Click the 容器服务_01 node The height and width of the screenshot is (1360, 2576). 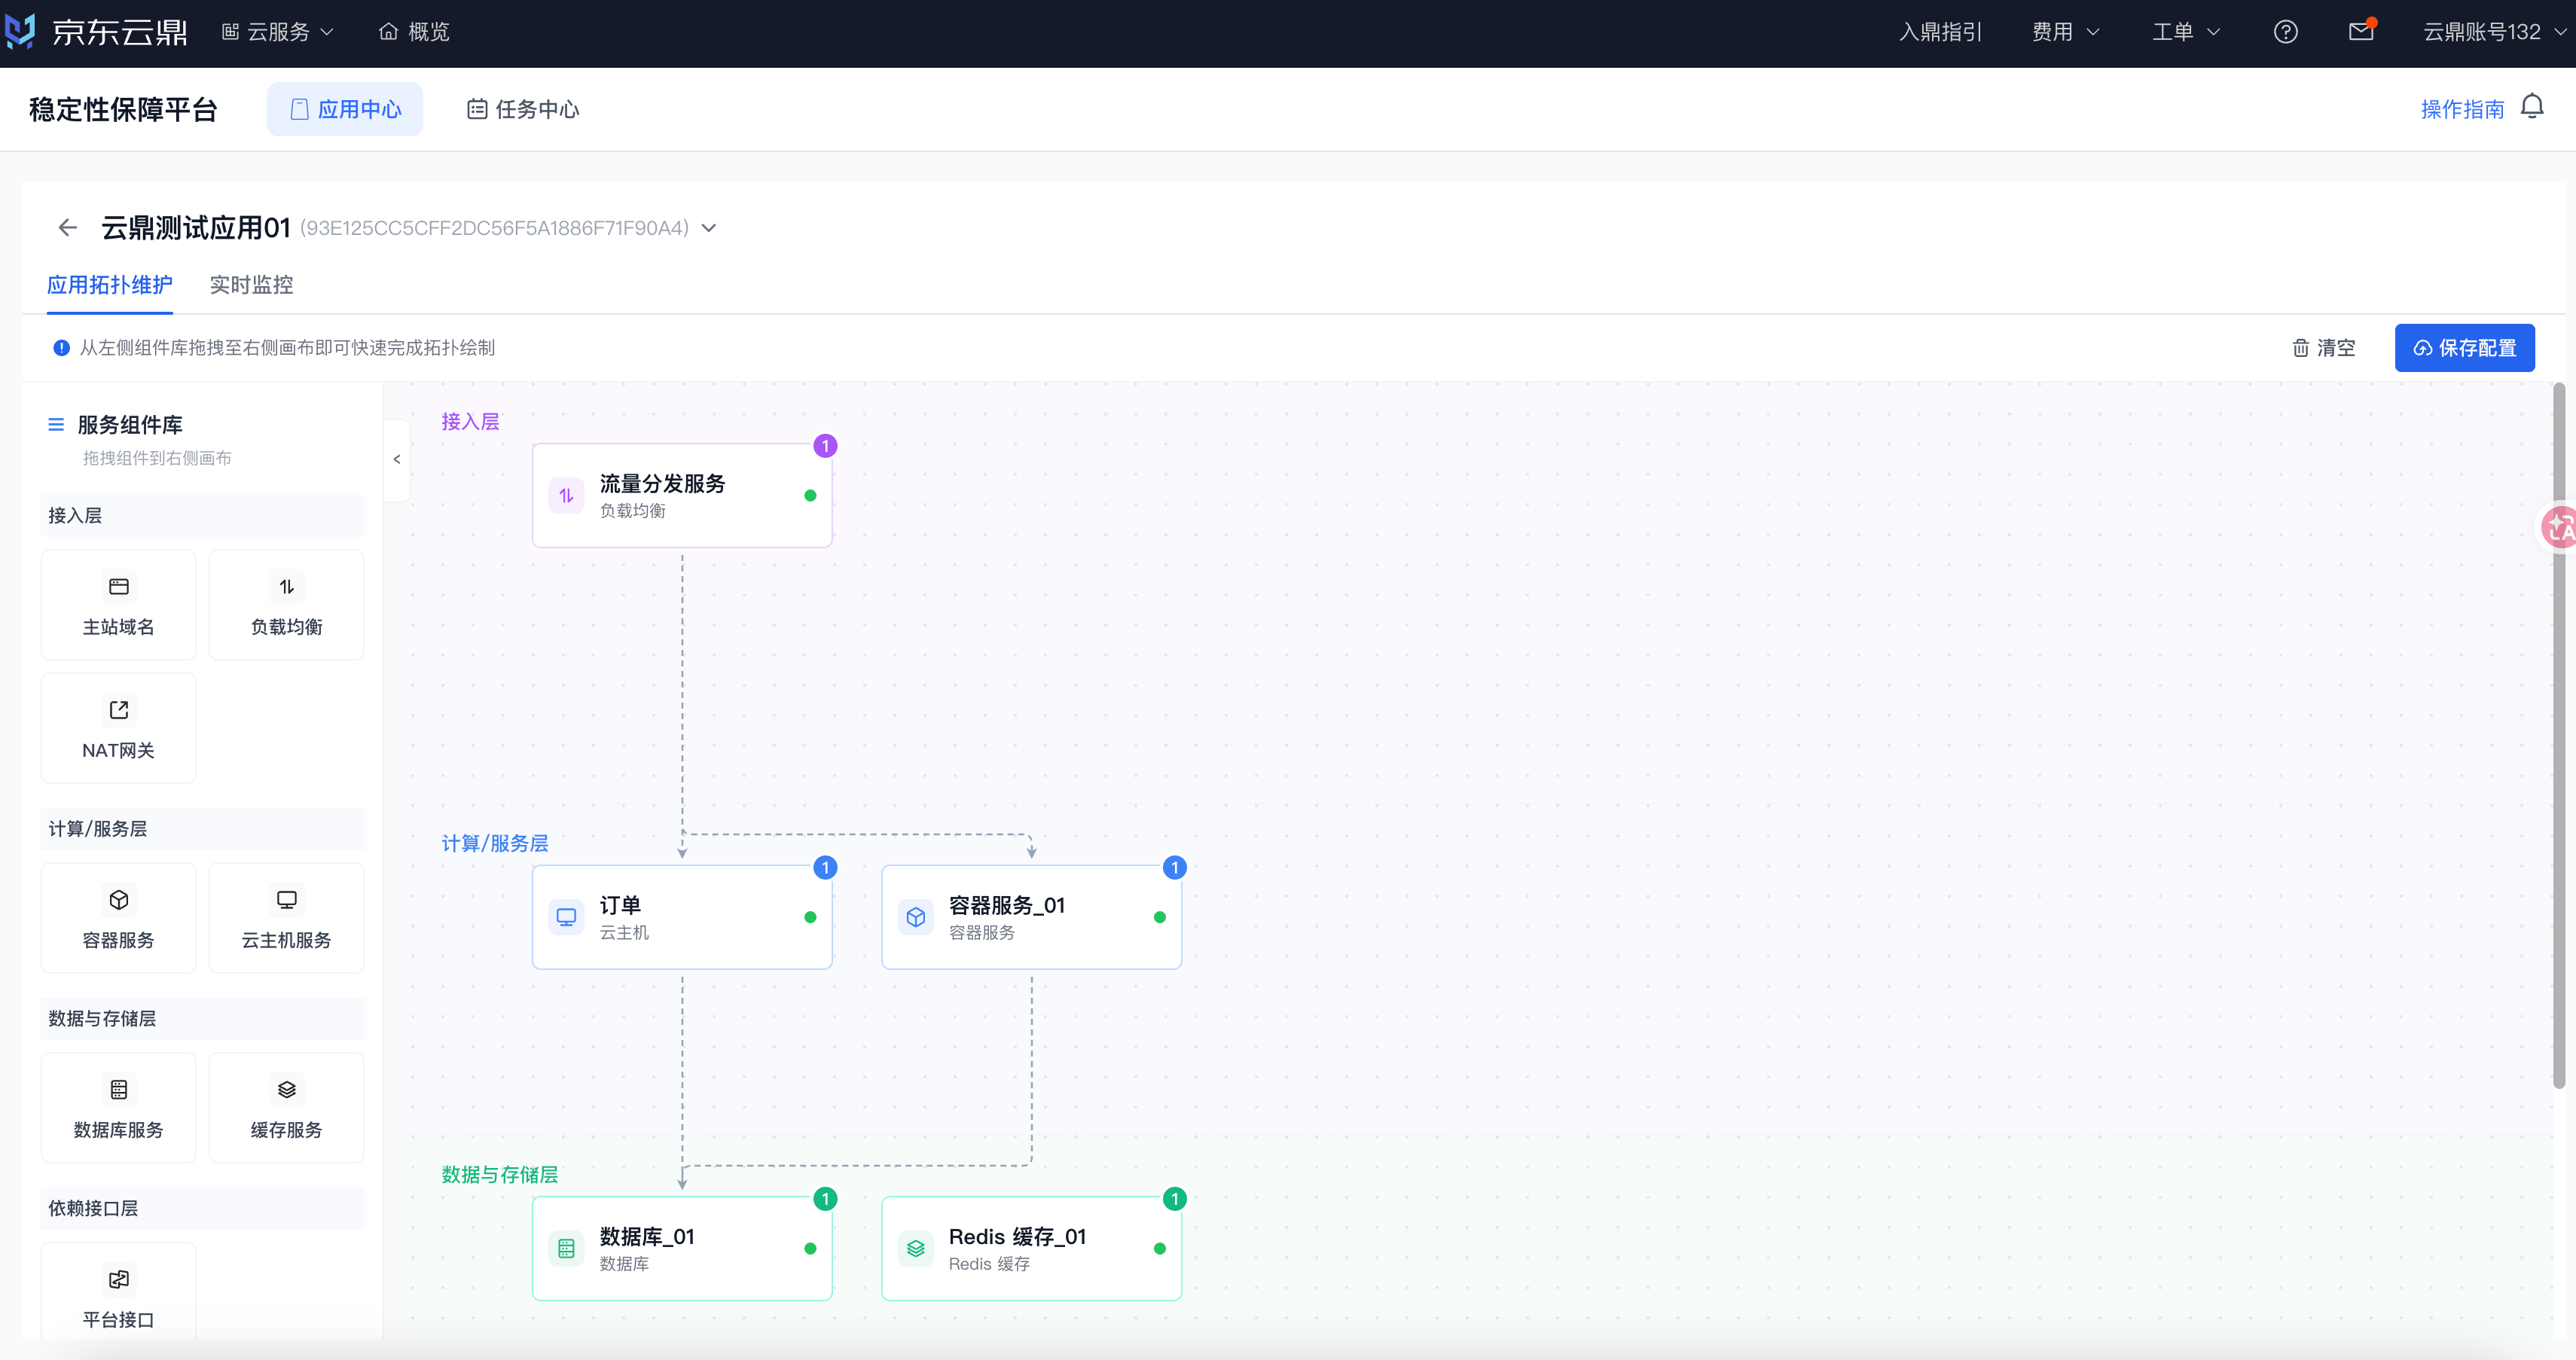1031,917
